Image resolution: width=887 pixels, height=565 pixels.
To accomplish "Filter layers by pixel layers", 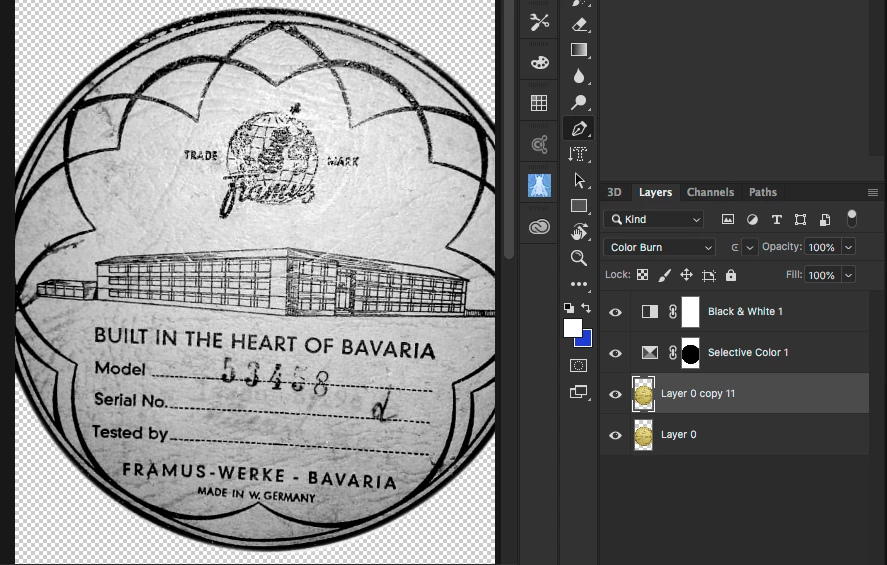I will (728, 219).
